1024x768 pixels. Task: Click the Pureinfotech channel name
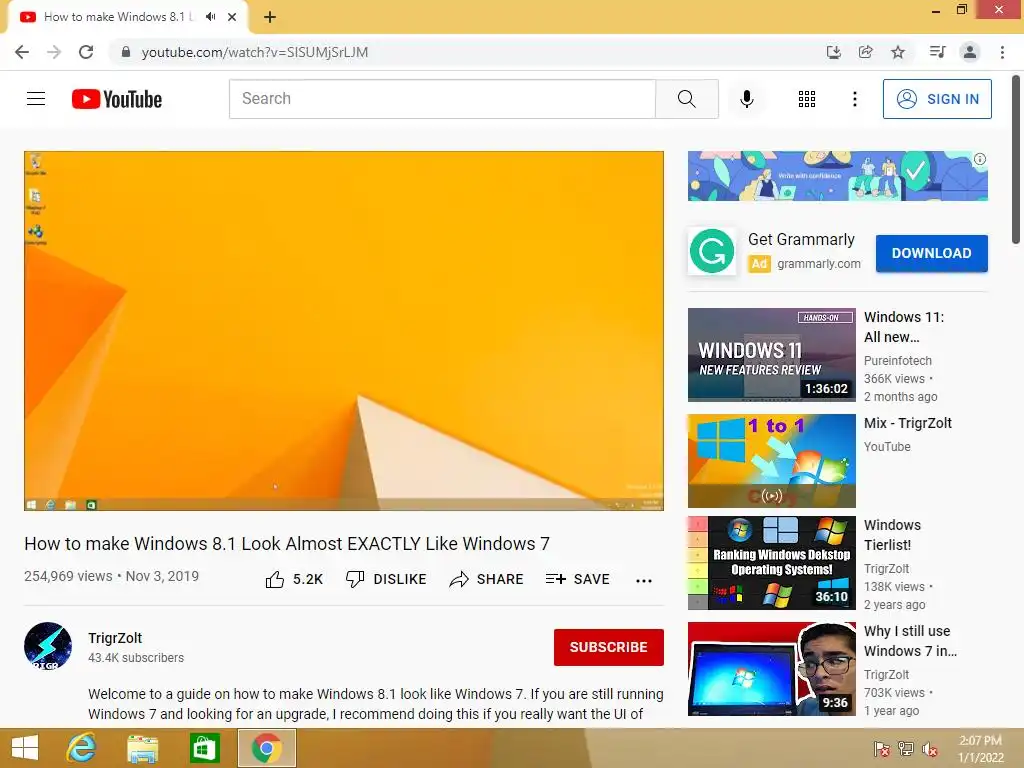[x=897, y=360]
